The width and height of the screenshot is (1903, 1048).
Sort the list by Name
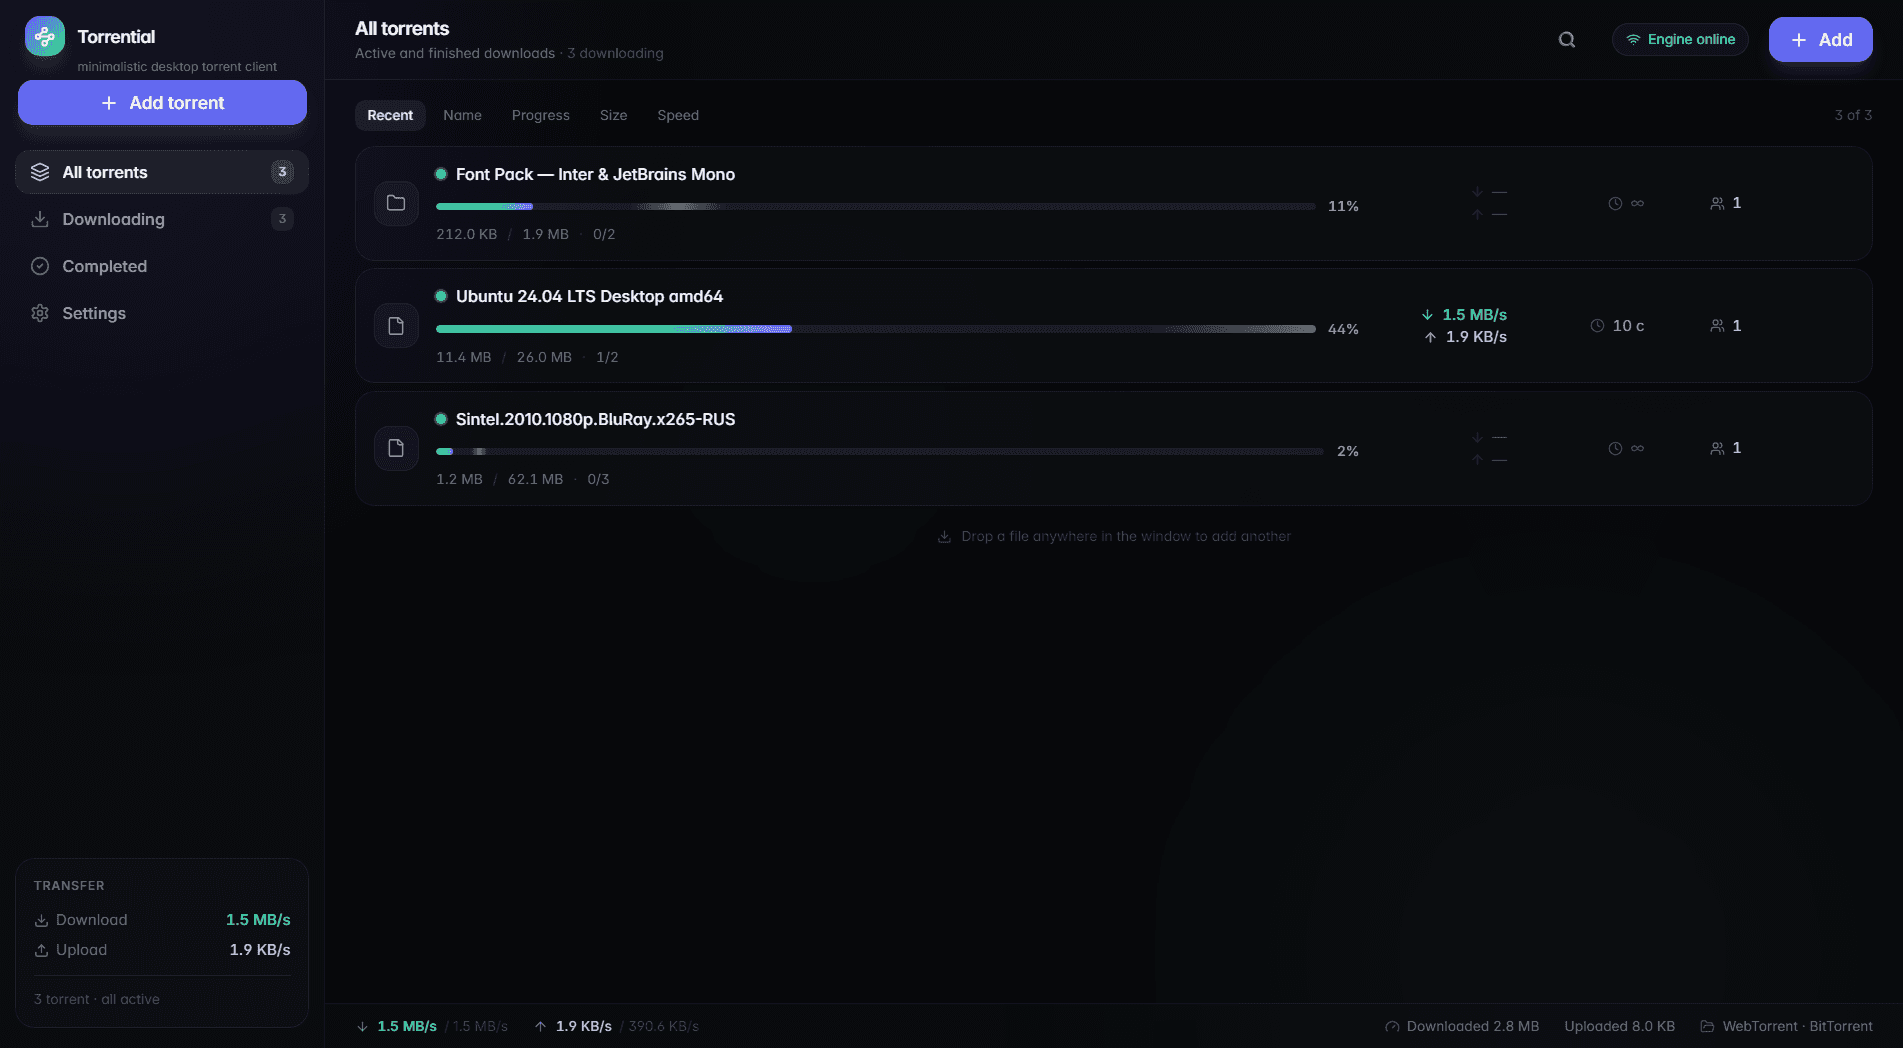pos(462,115)
